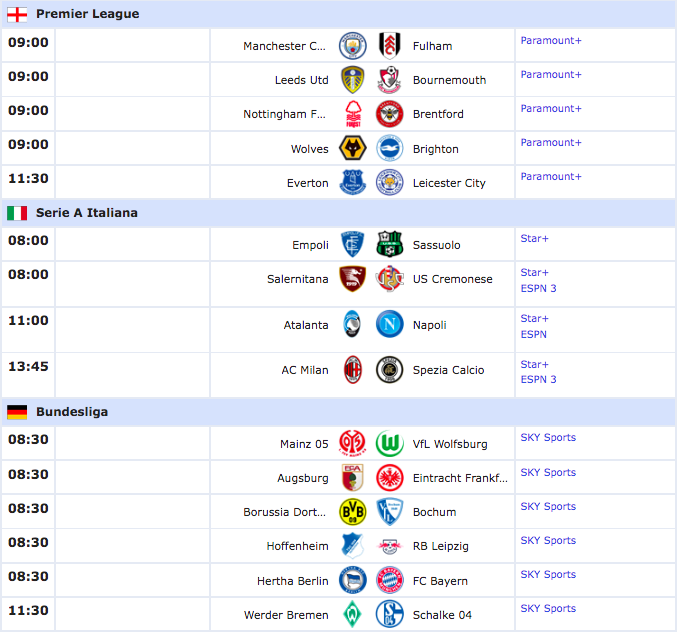Select the Bundesliga section header
677x632 pixels.
point(338,412)
